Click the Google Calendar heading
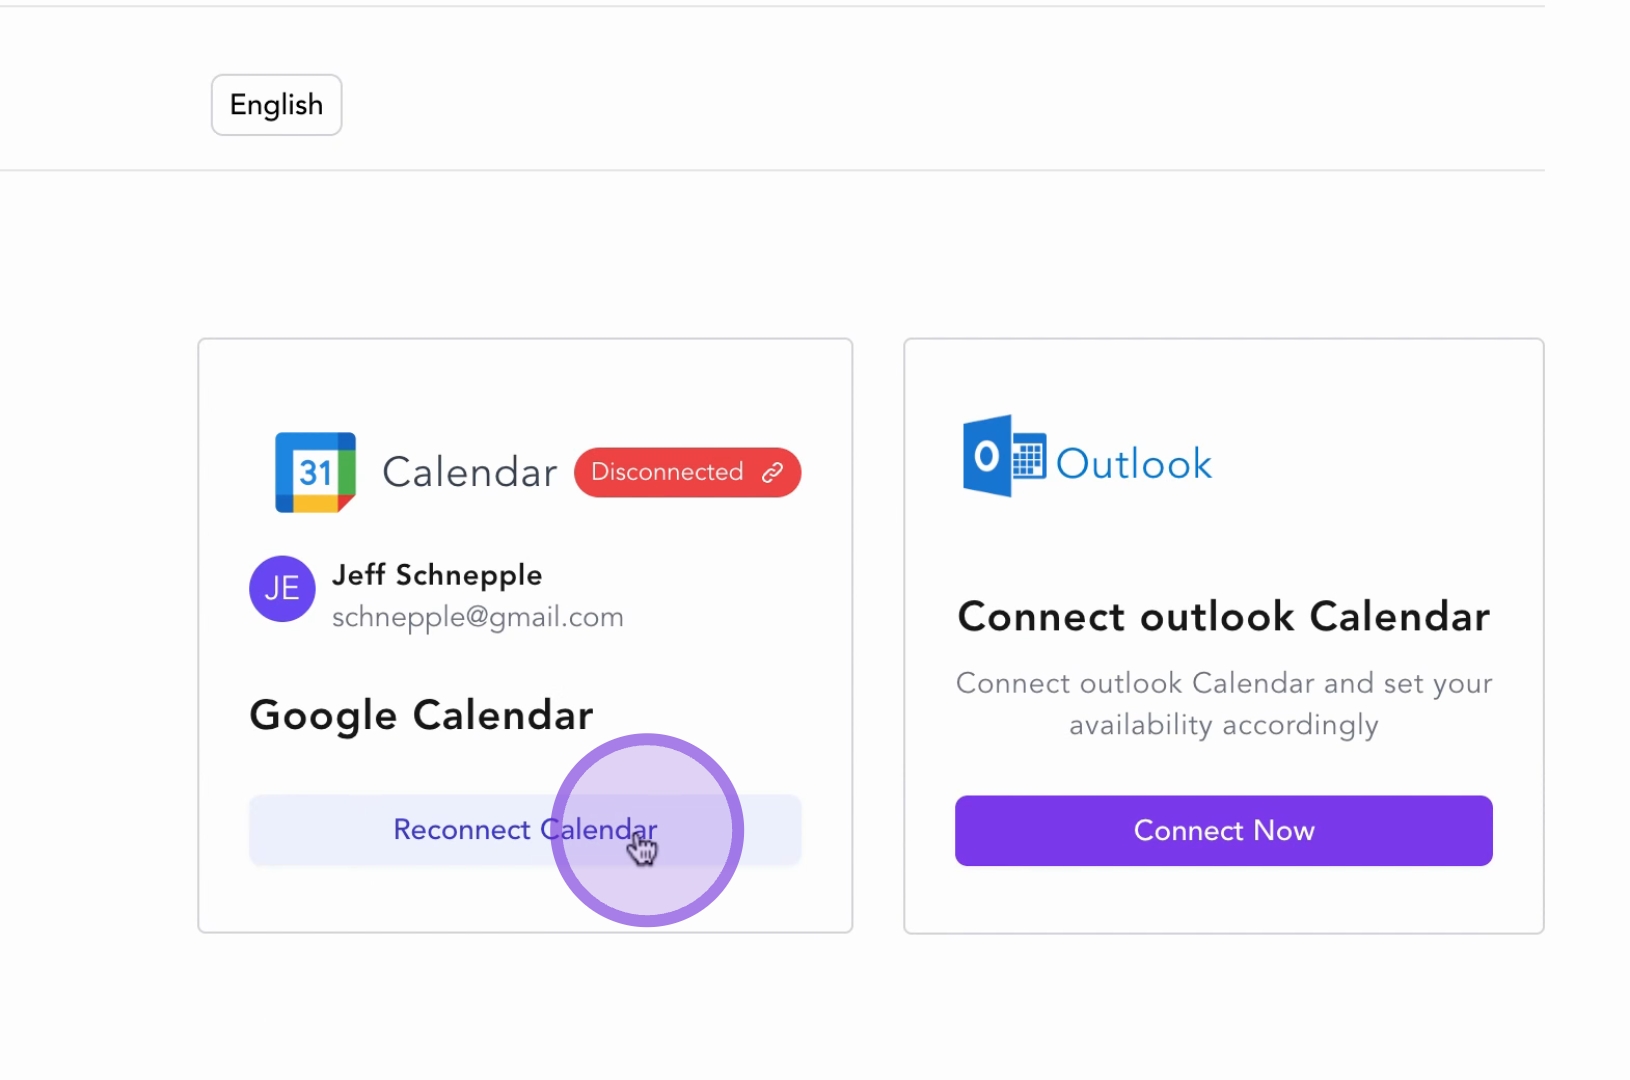 pyautogui.click(x=421, y=715)
